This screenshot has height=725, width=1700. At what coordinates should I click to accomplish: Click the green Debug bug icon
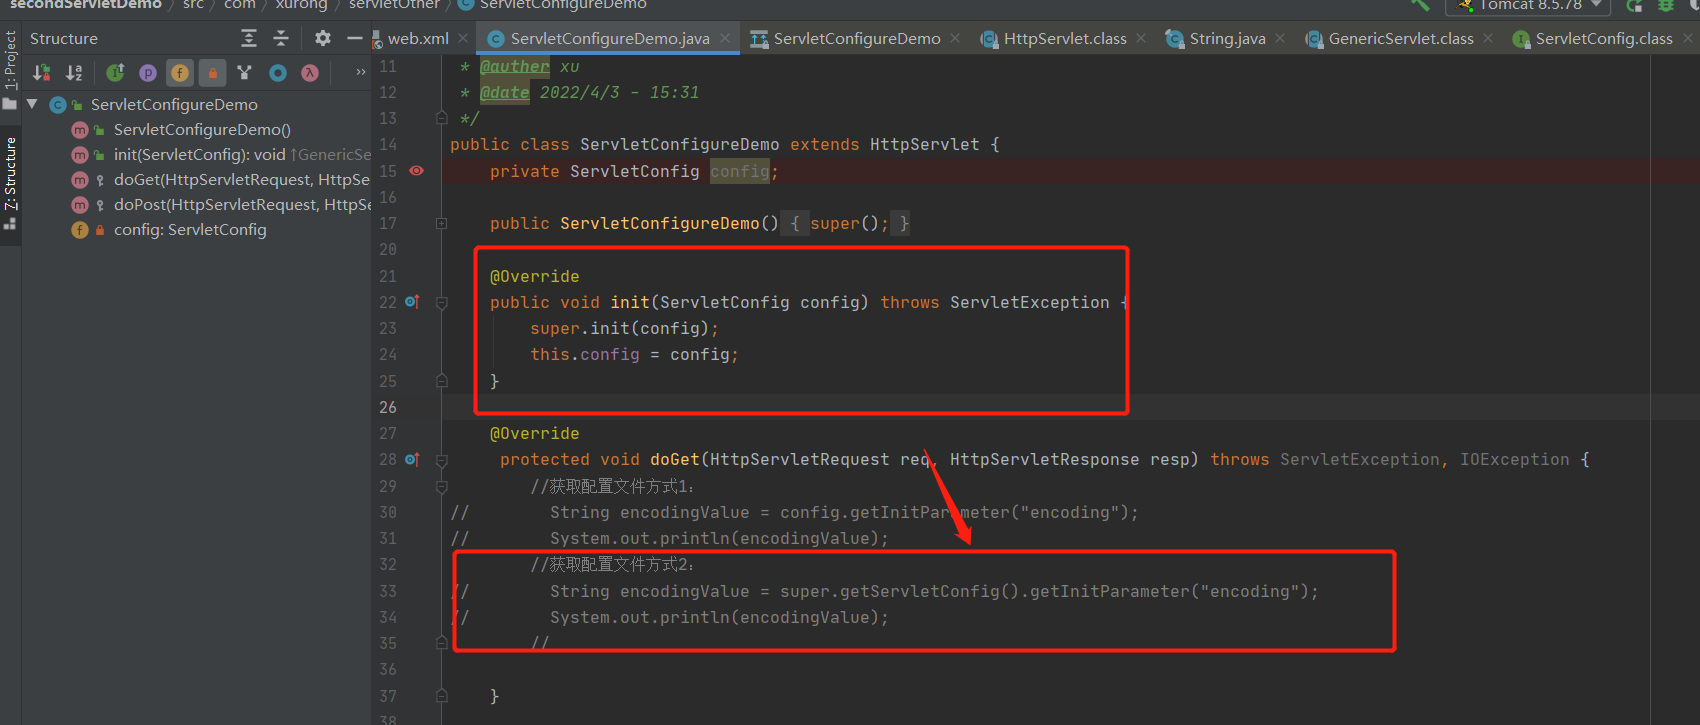tap(1666, 5)
